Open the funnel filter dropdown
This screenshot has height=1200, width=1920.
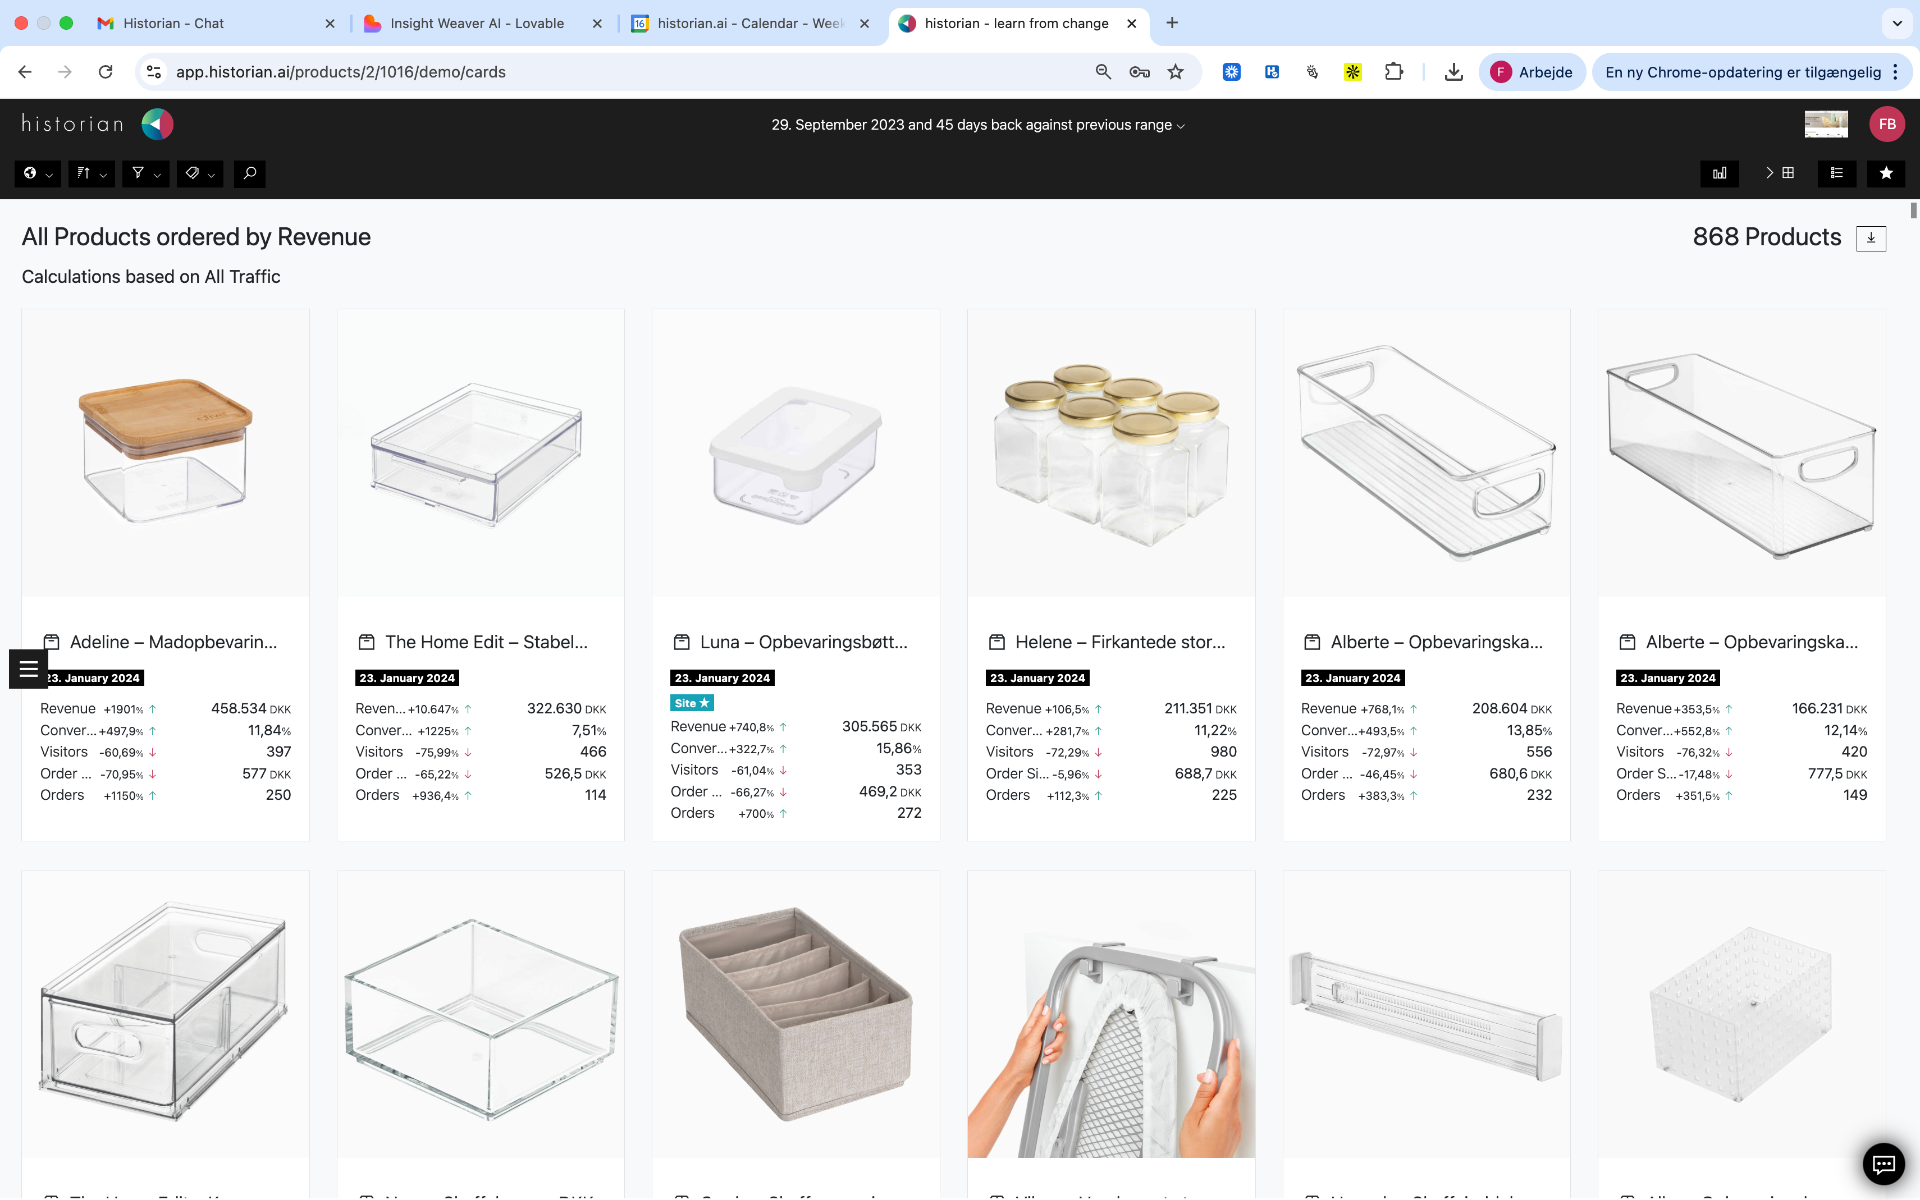(x=145, y=174)
